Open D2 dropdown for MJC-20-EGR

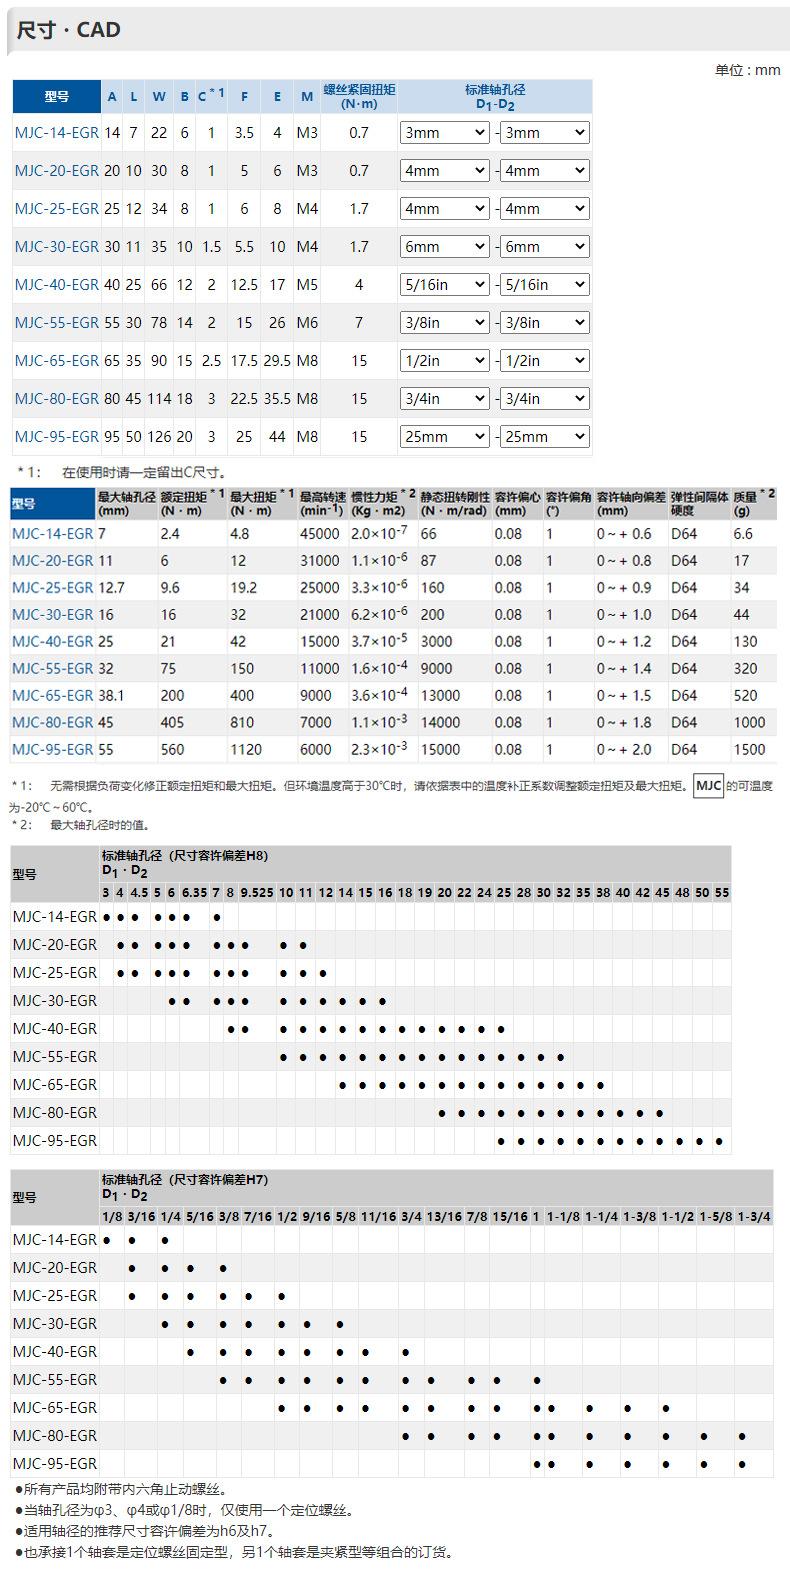click(544, 170)
